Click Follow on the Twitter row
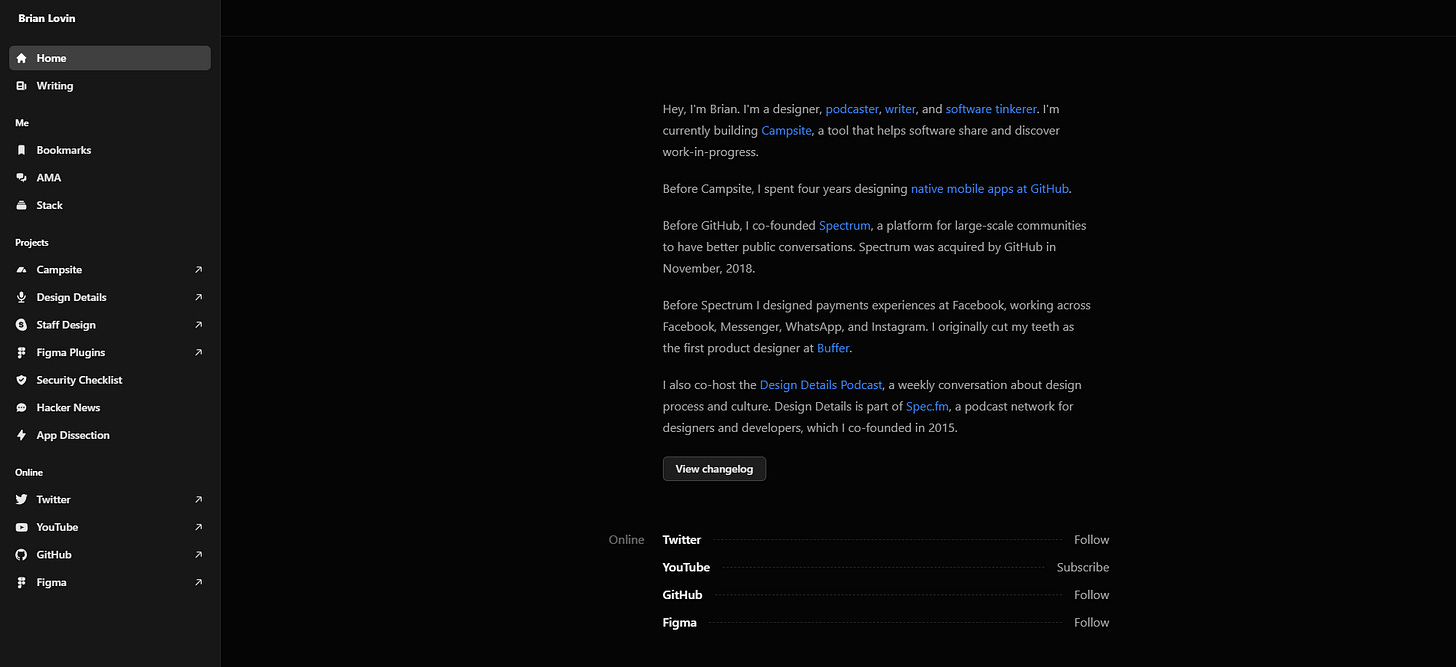 pos(1092,540)
